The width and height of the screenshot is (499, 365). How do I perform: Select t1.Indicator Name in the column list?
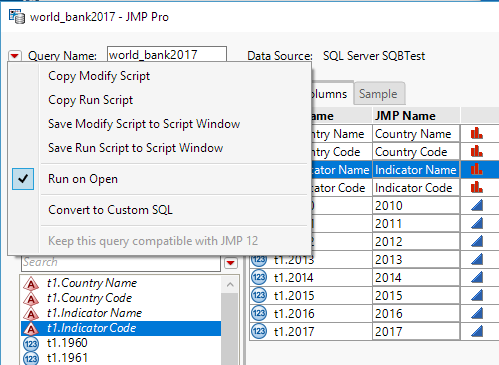point(121,313)
